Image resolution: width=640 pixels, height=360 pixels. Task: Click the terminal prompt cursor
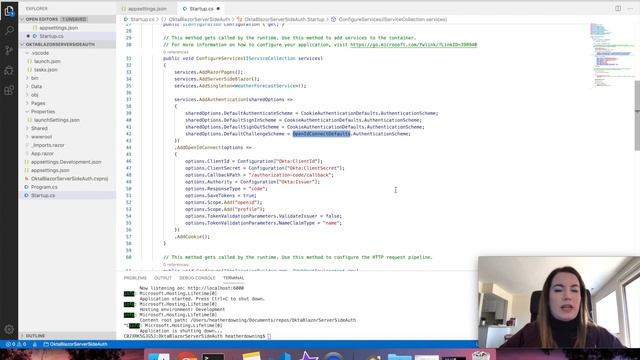[x=269, y=336]
